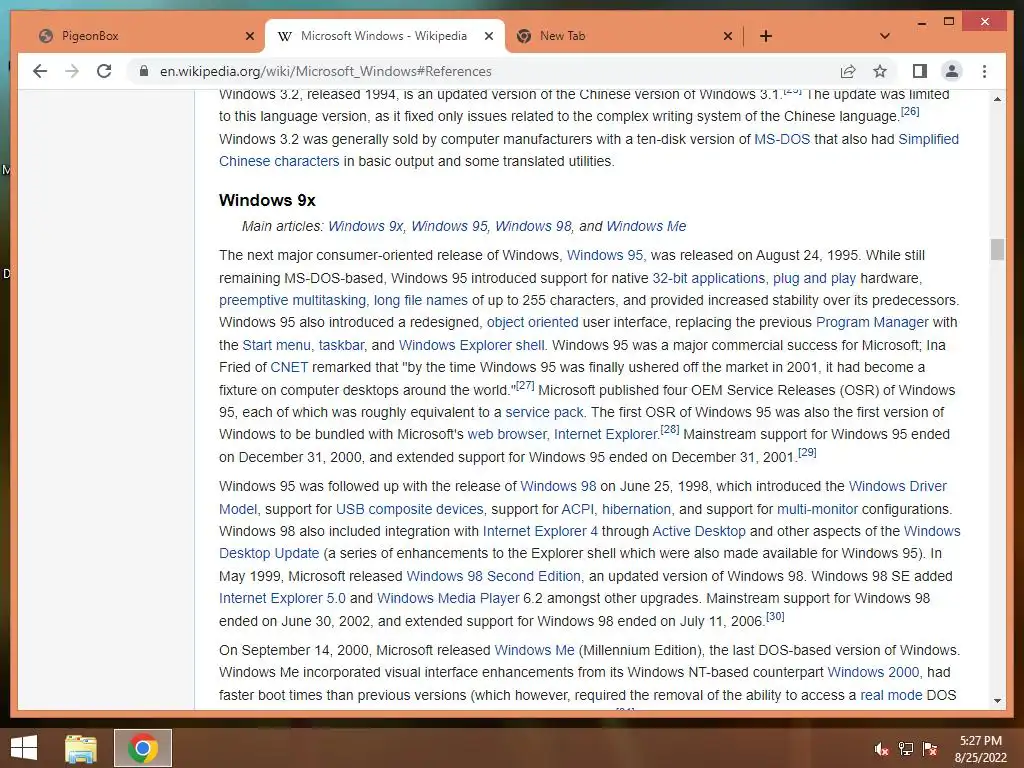Follow the USB composite devices link

[x=409, y=509]
